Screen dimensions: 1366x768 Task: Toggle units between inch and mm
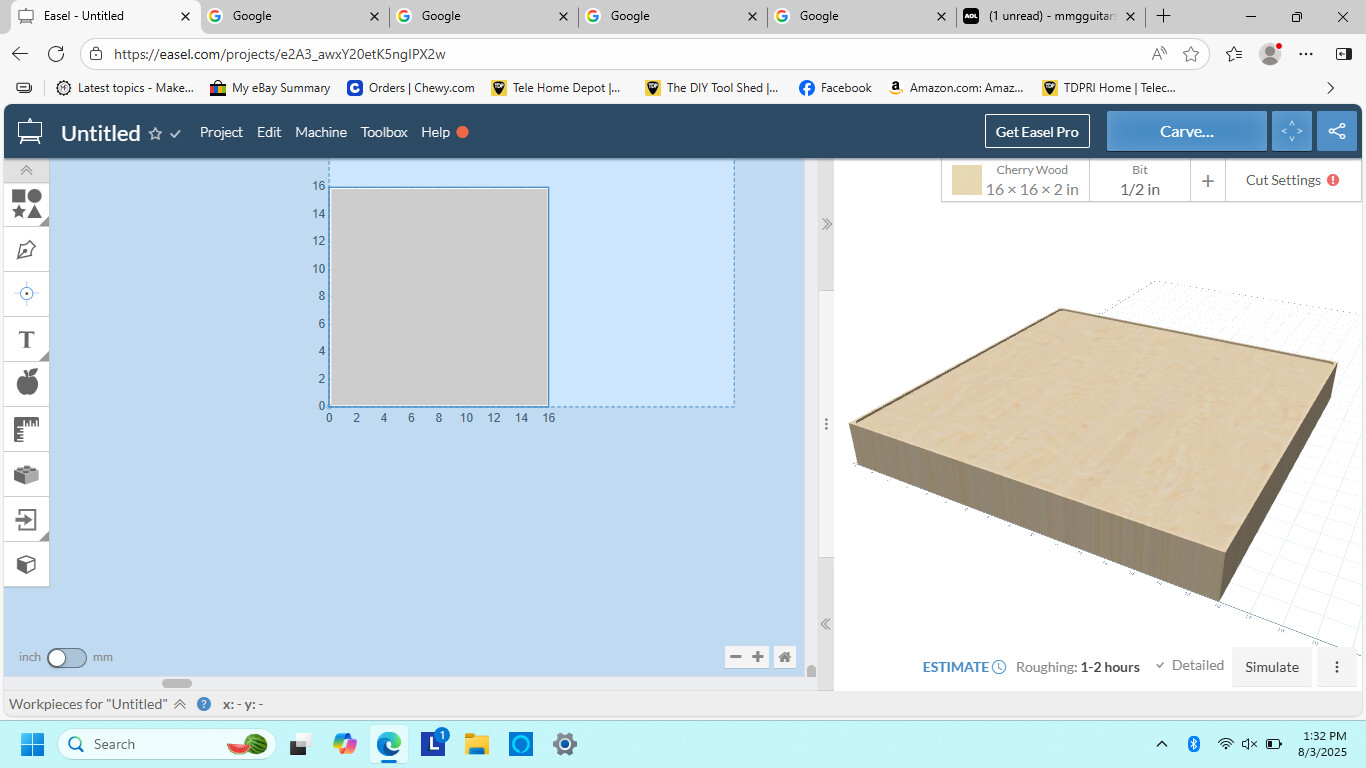(66, 657)
